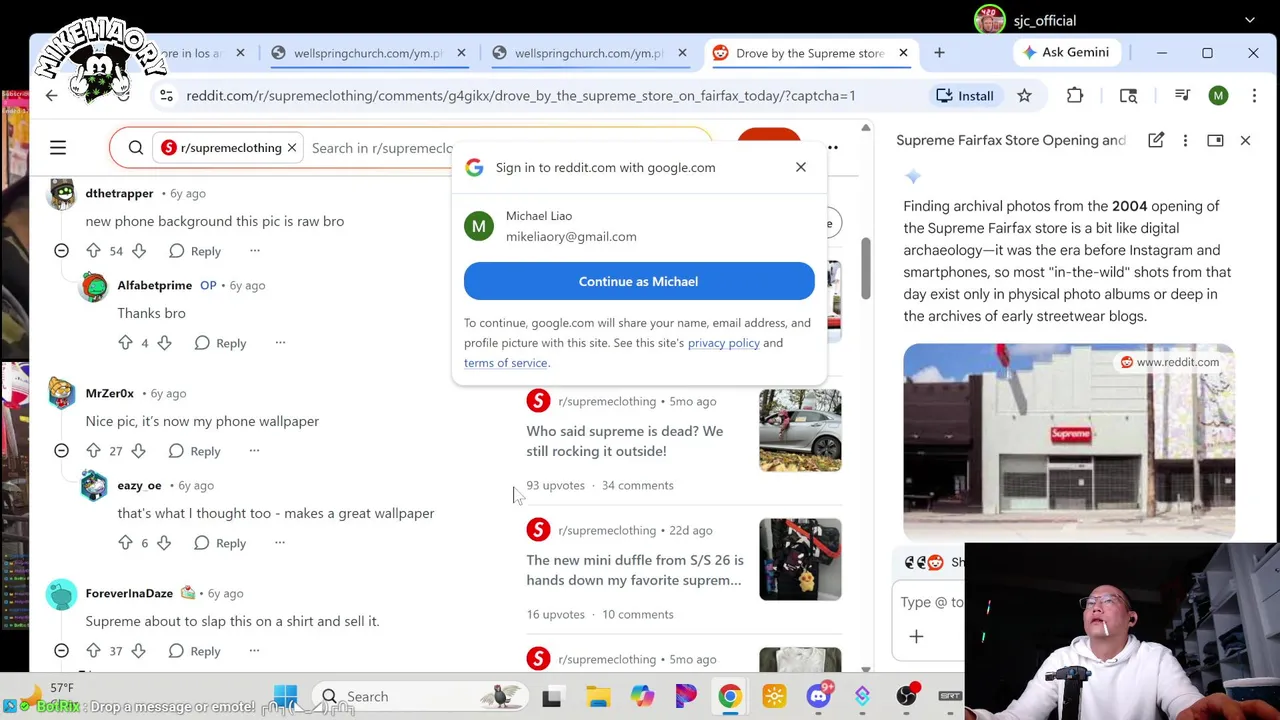The width and height of the screenshot is (1280, 720).
Task: Close the 'Drove by the Supreme store' tab
Action: coord(903,52)
